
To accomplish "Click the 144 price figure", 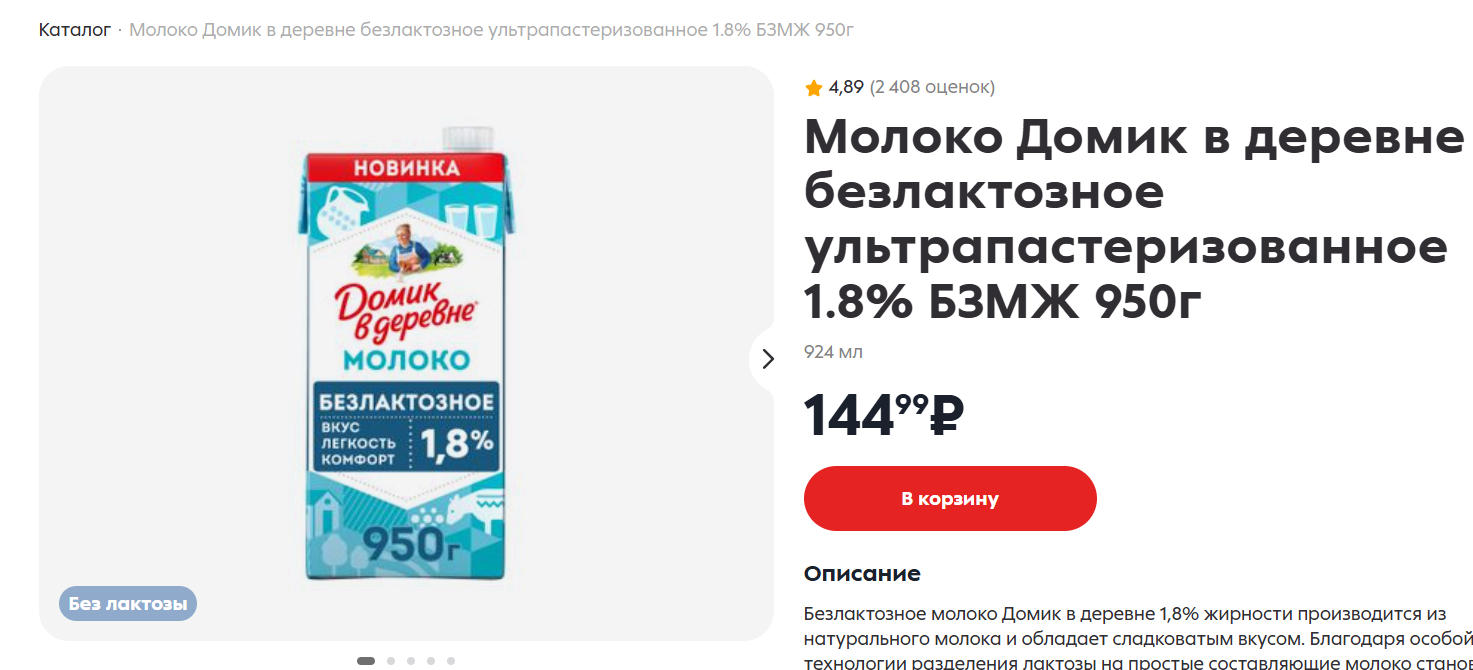I will pos(850,416).
